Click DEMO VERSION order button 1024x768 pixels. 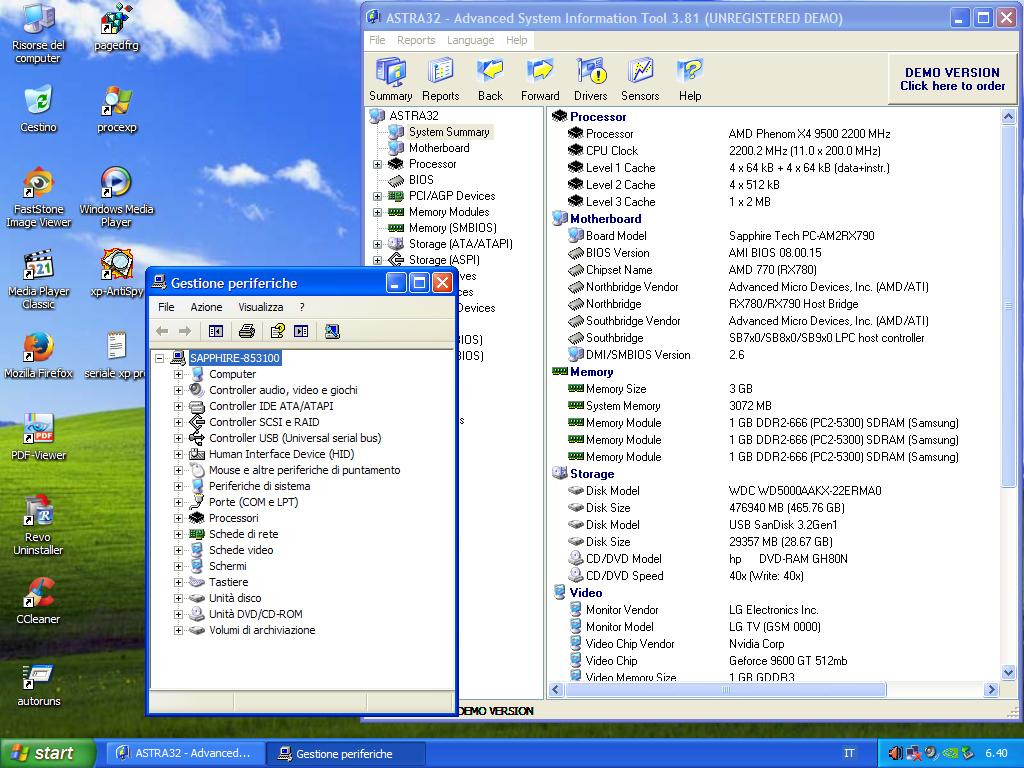952,79
